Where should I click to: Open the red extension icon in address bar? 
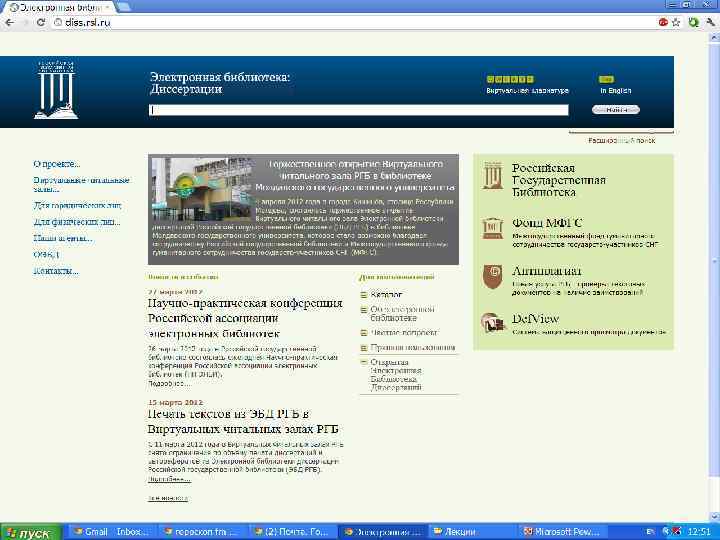click(x=663, y=22)
